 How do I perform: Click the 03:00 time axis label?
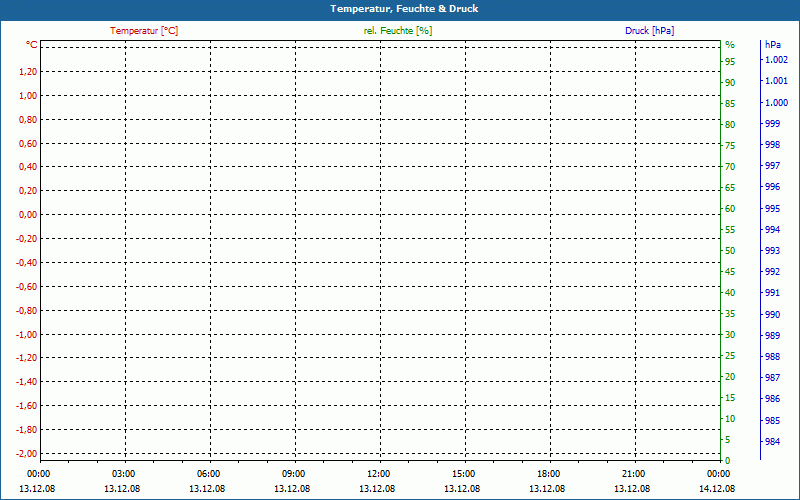pos(123,474)
